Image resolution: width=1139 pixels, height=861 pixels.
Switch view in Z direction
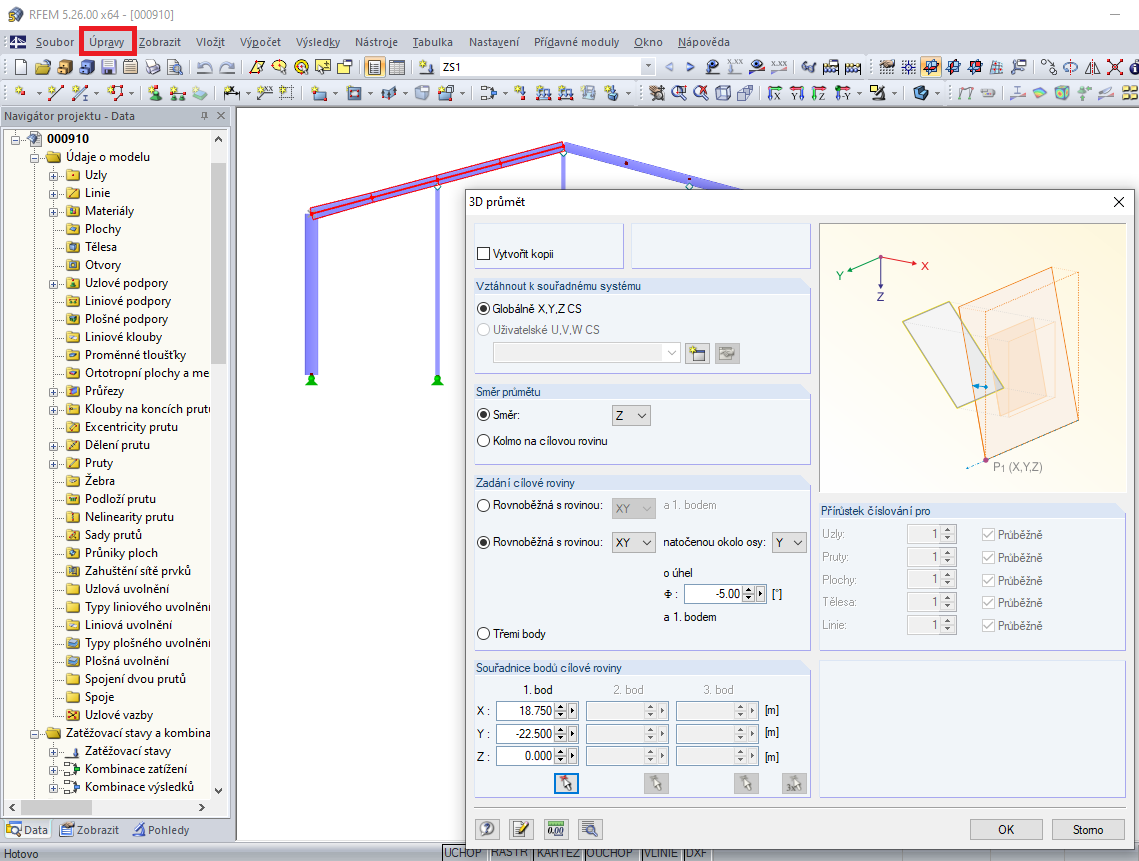[x=819, y=93]
